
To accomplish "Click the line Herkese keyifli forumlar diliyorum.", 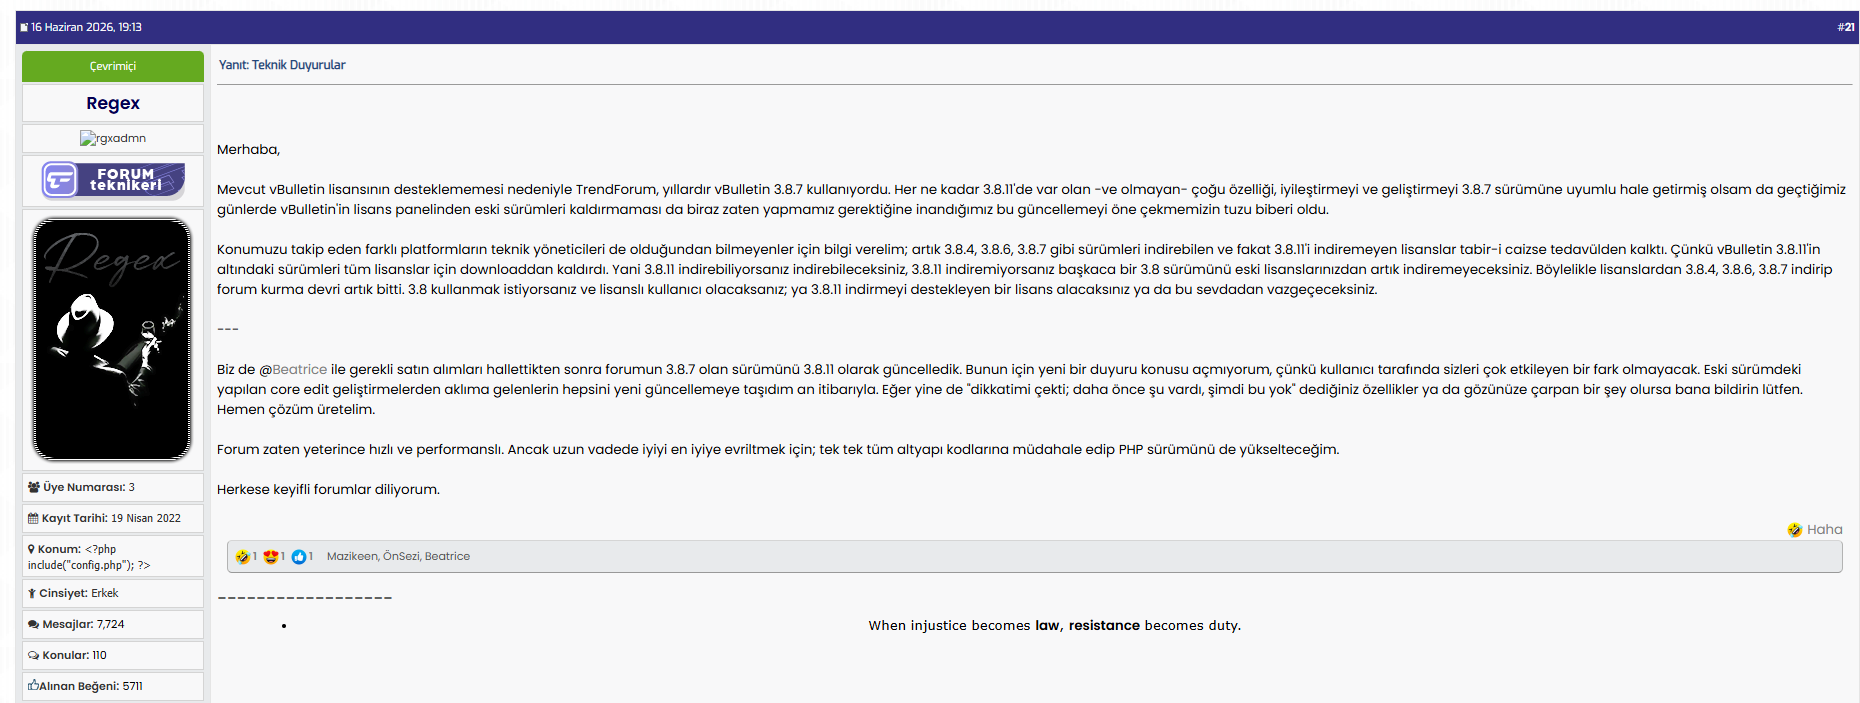I will (x=328, y=489).
